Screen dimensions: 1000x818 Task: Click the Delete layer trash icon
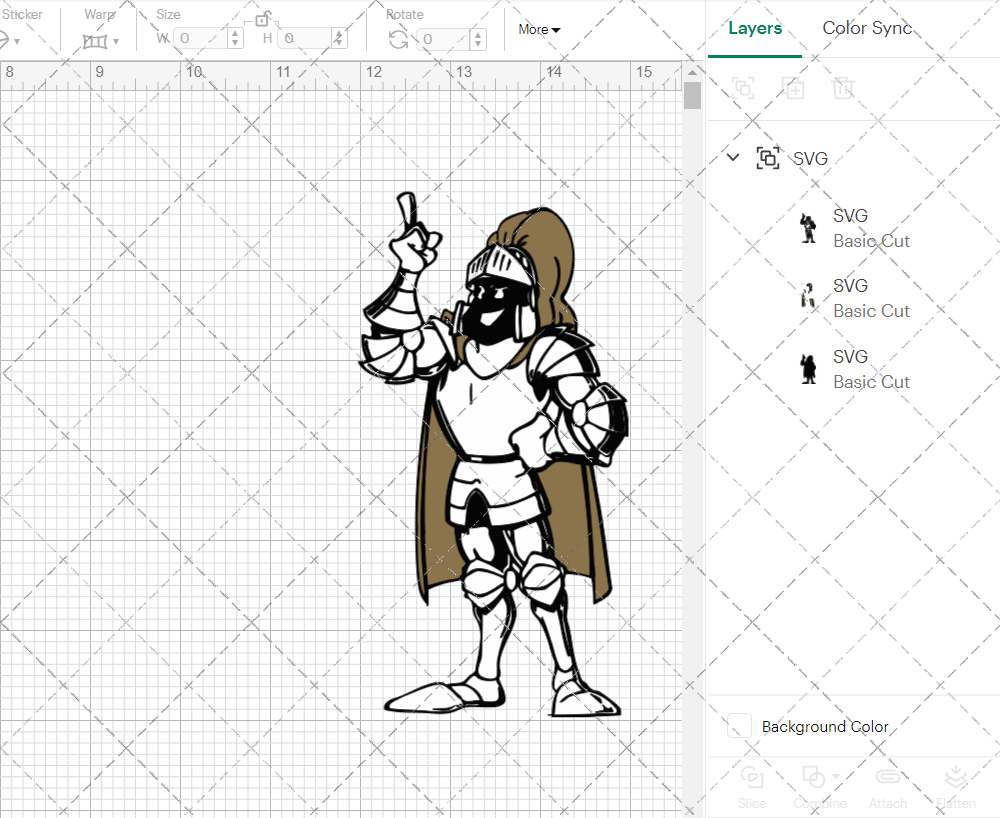[x=844, y=88]
